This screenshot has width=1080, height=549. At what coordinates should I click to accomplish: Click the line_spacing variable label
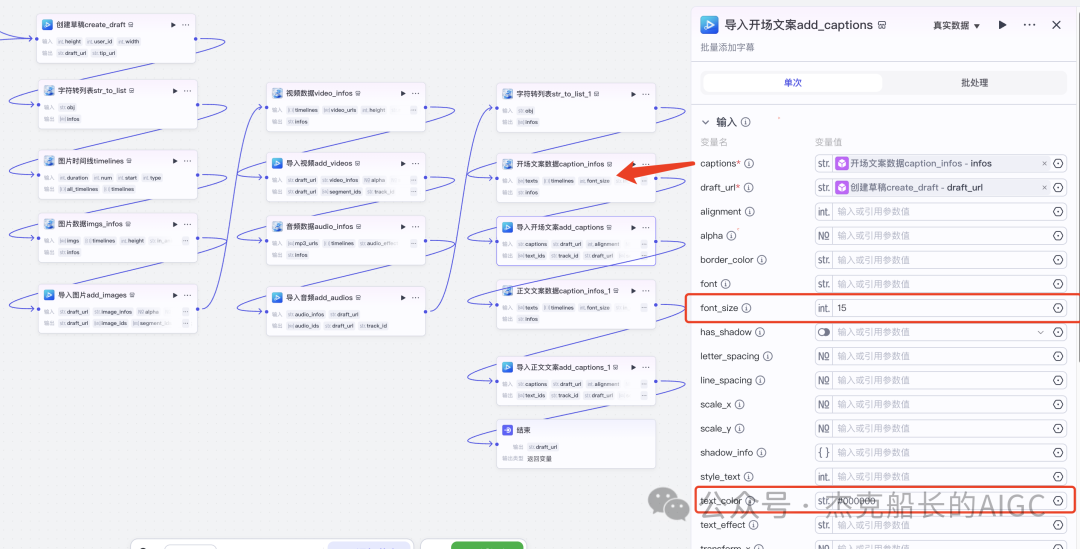click(x=726, y=381)
